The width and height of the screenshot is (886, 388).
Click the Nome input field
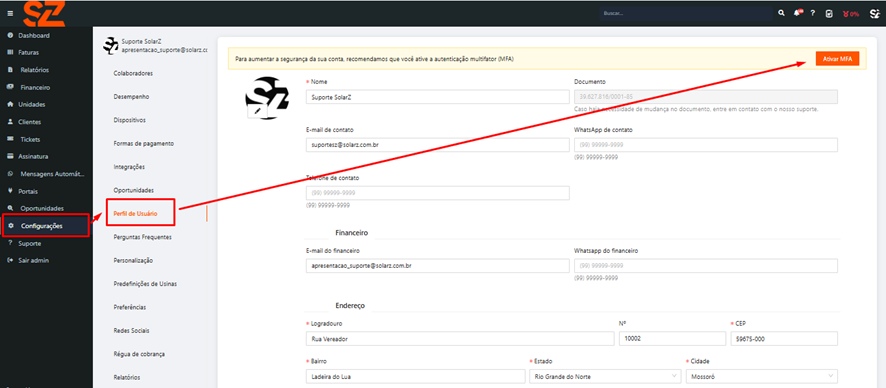tap(437, 97)
